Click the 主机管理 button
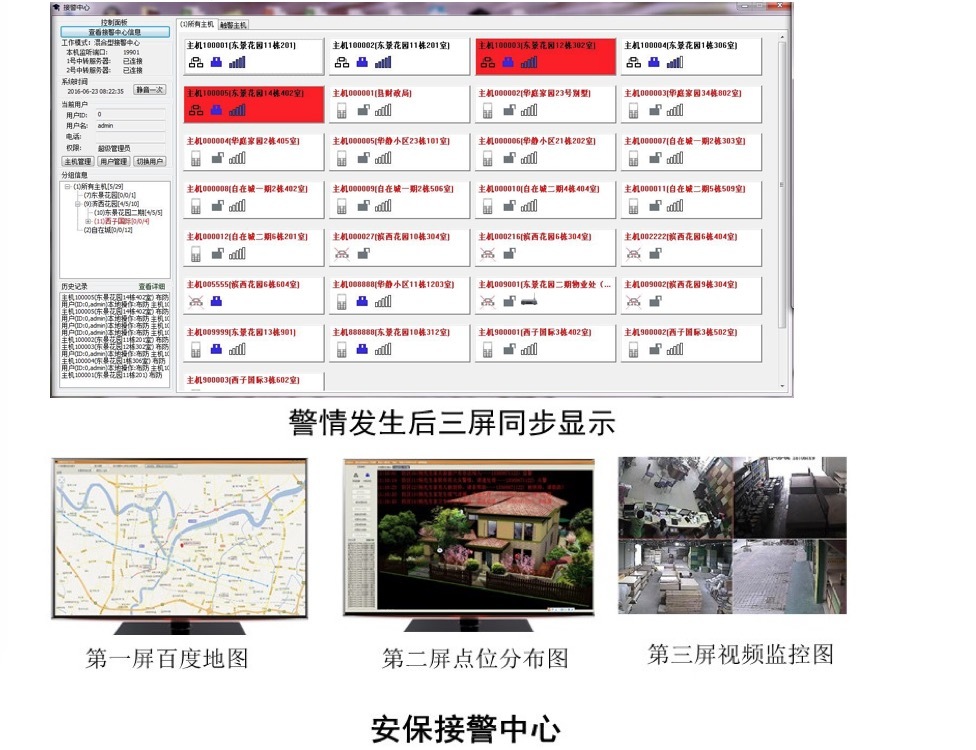Viewport: 976px width, 750px height. 77,161
